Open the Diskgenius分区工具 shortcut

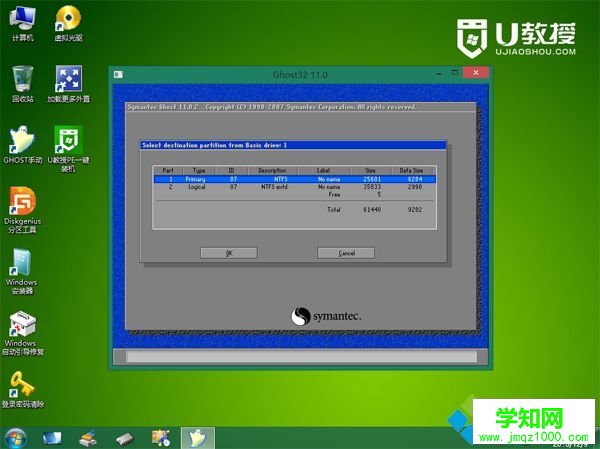23,210
